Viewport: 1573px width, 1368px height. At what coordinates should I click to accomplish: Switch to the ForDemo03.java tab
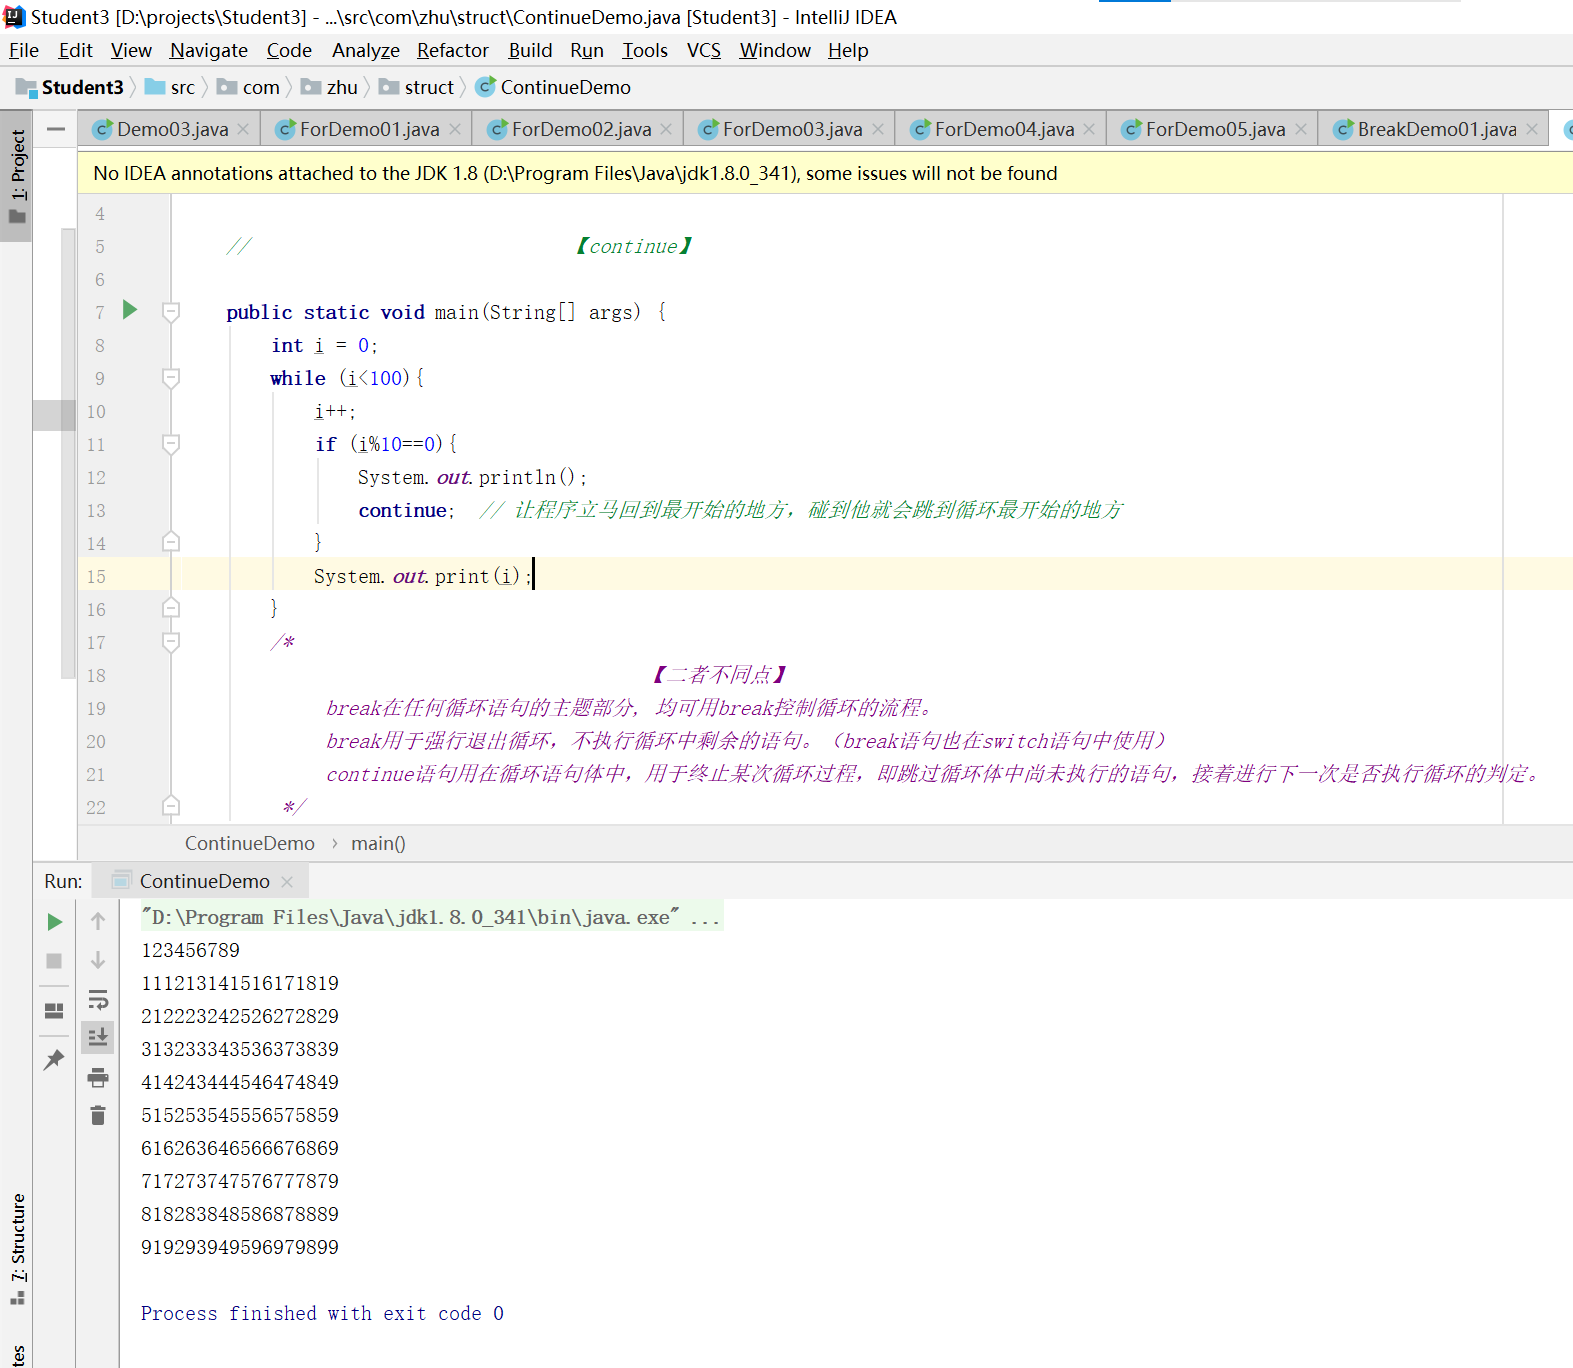[791, 129]
